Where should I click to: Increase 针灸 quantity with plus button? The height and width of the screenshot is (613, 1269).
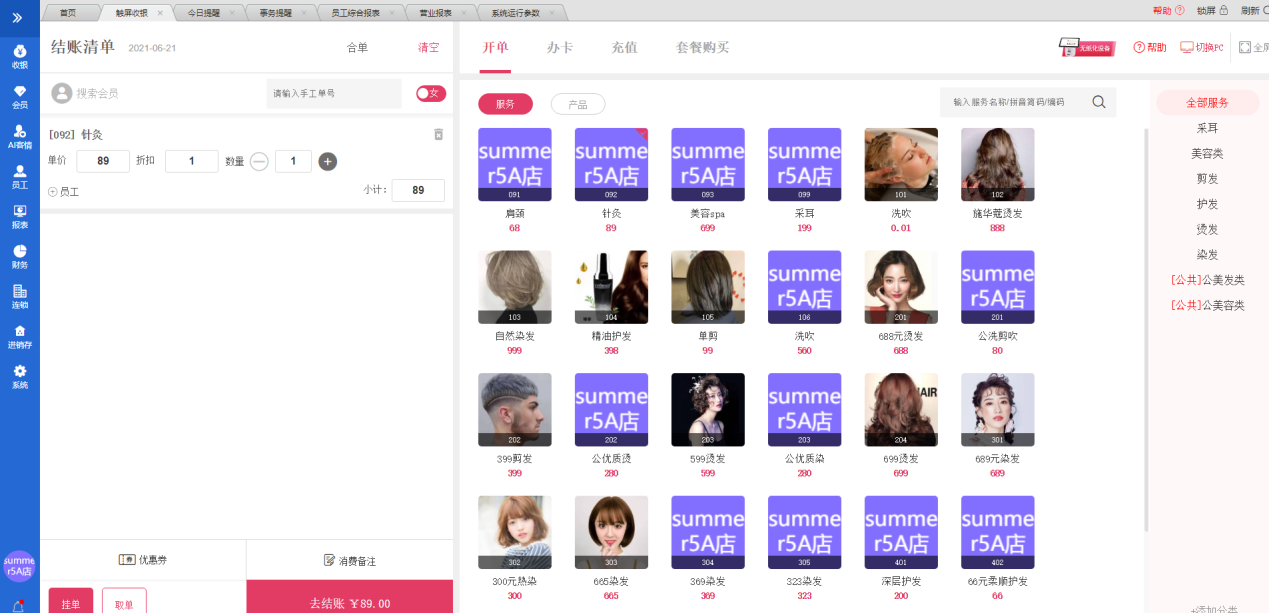[328, 161]
